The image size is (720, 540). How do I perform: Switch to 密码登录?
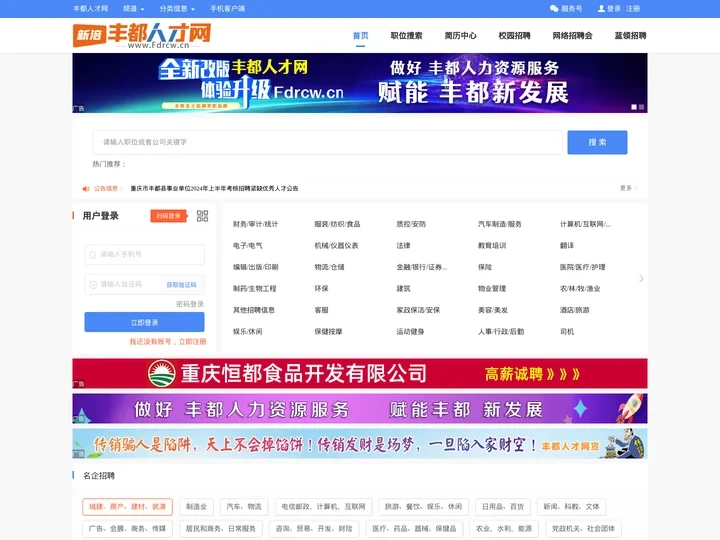coord(190,304)
